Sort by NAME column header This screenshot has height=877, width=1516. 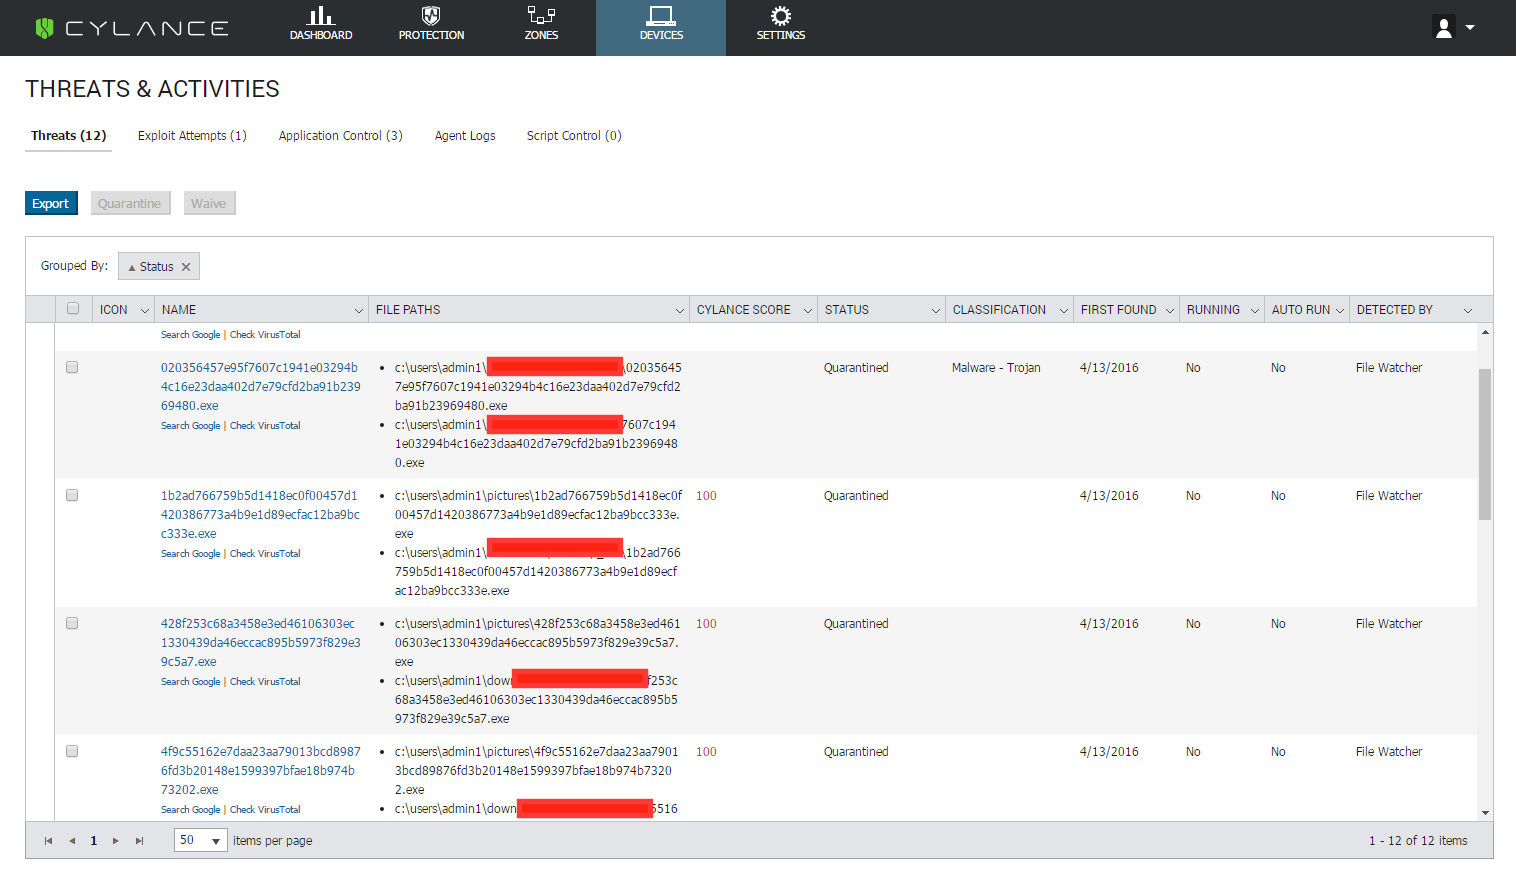coord(179,310)
